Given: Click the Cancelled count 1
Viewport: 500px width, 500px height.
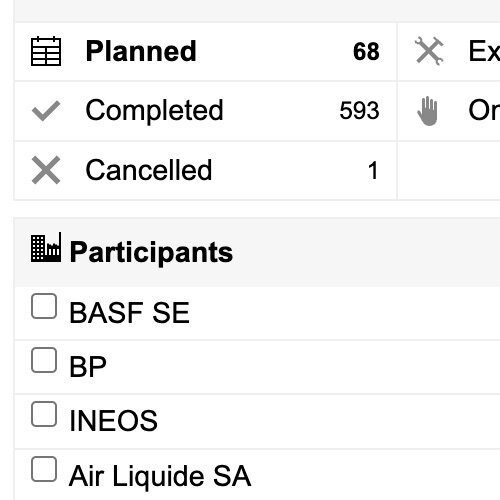Looking at the screenshot, I should [373, 170].
